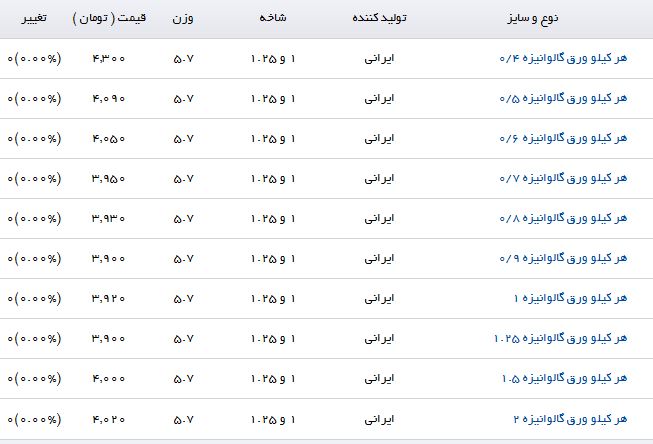Viewport: 653px width, 444px height.
Task: Click change ۰(۰.۰۰%) in the گالوانیزه ۰/۴ row
Action: tap(34, 59)
